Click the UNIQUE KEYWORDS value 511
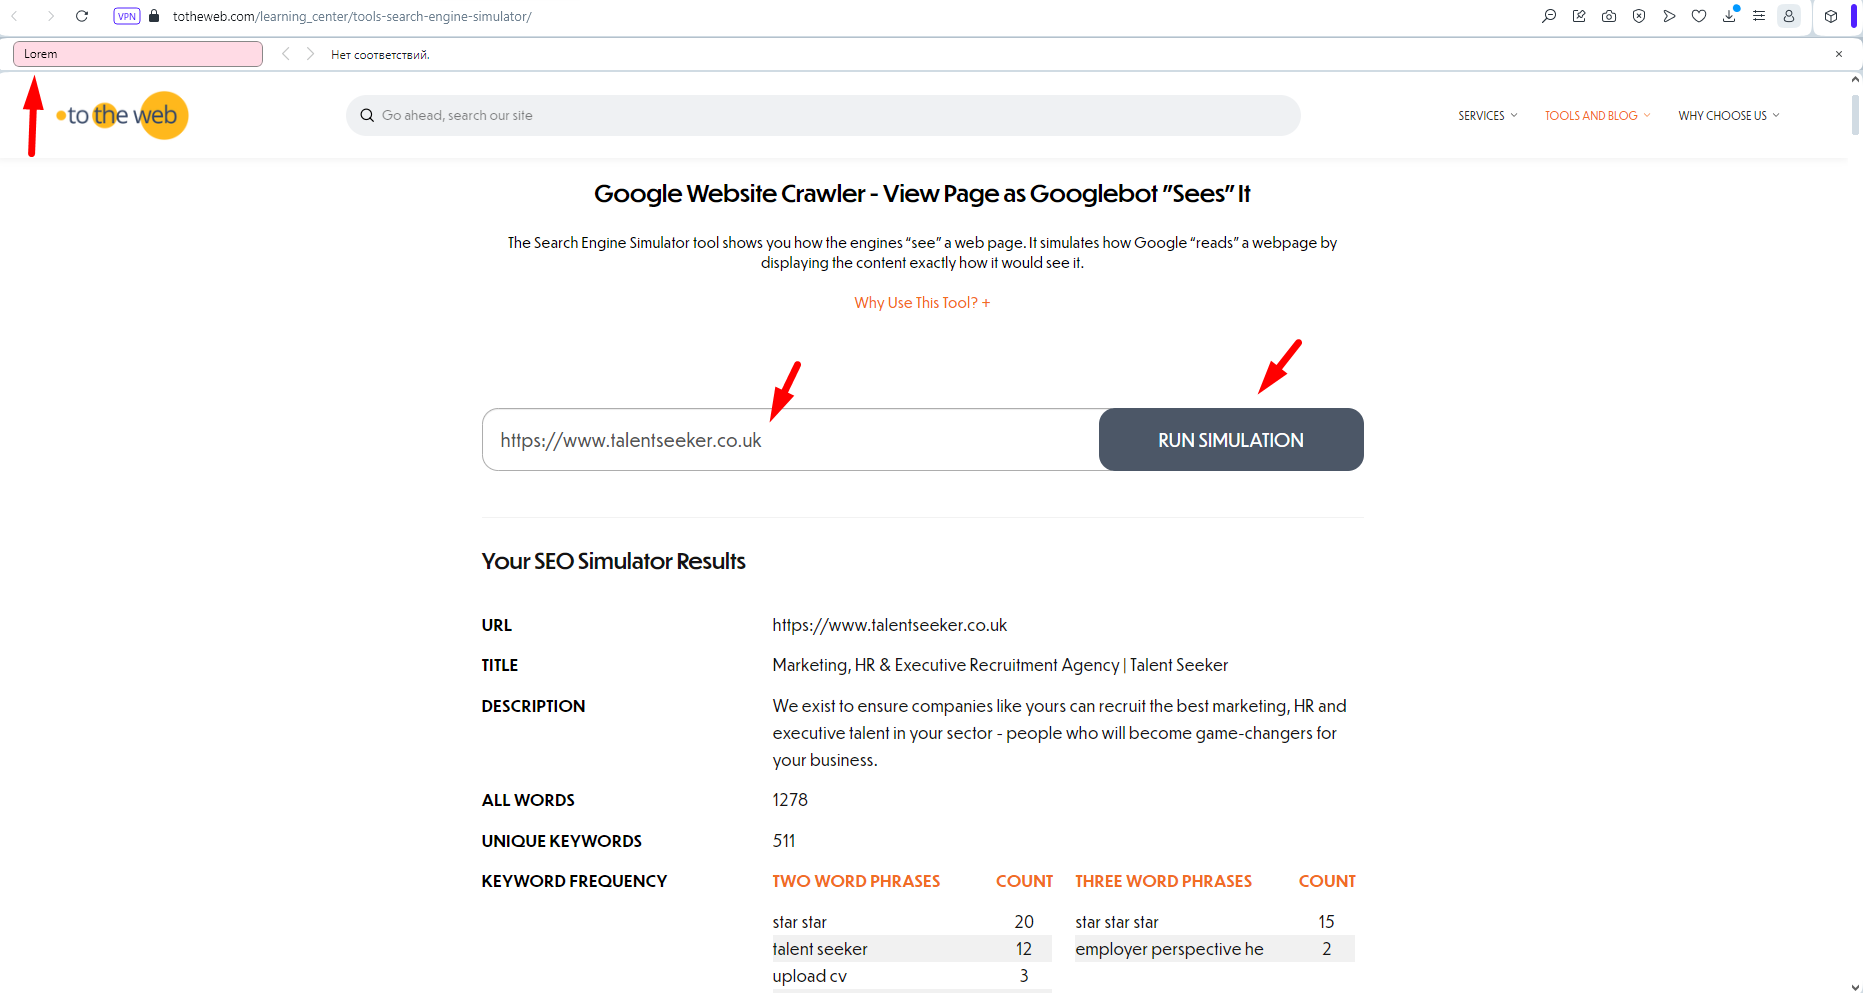This screenshot has width=1863, height=993. [x=784, y=841]
